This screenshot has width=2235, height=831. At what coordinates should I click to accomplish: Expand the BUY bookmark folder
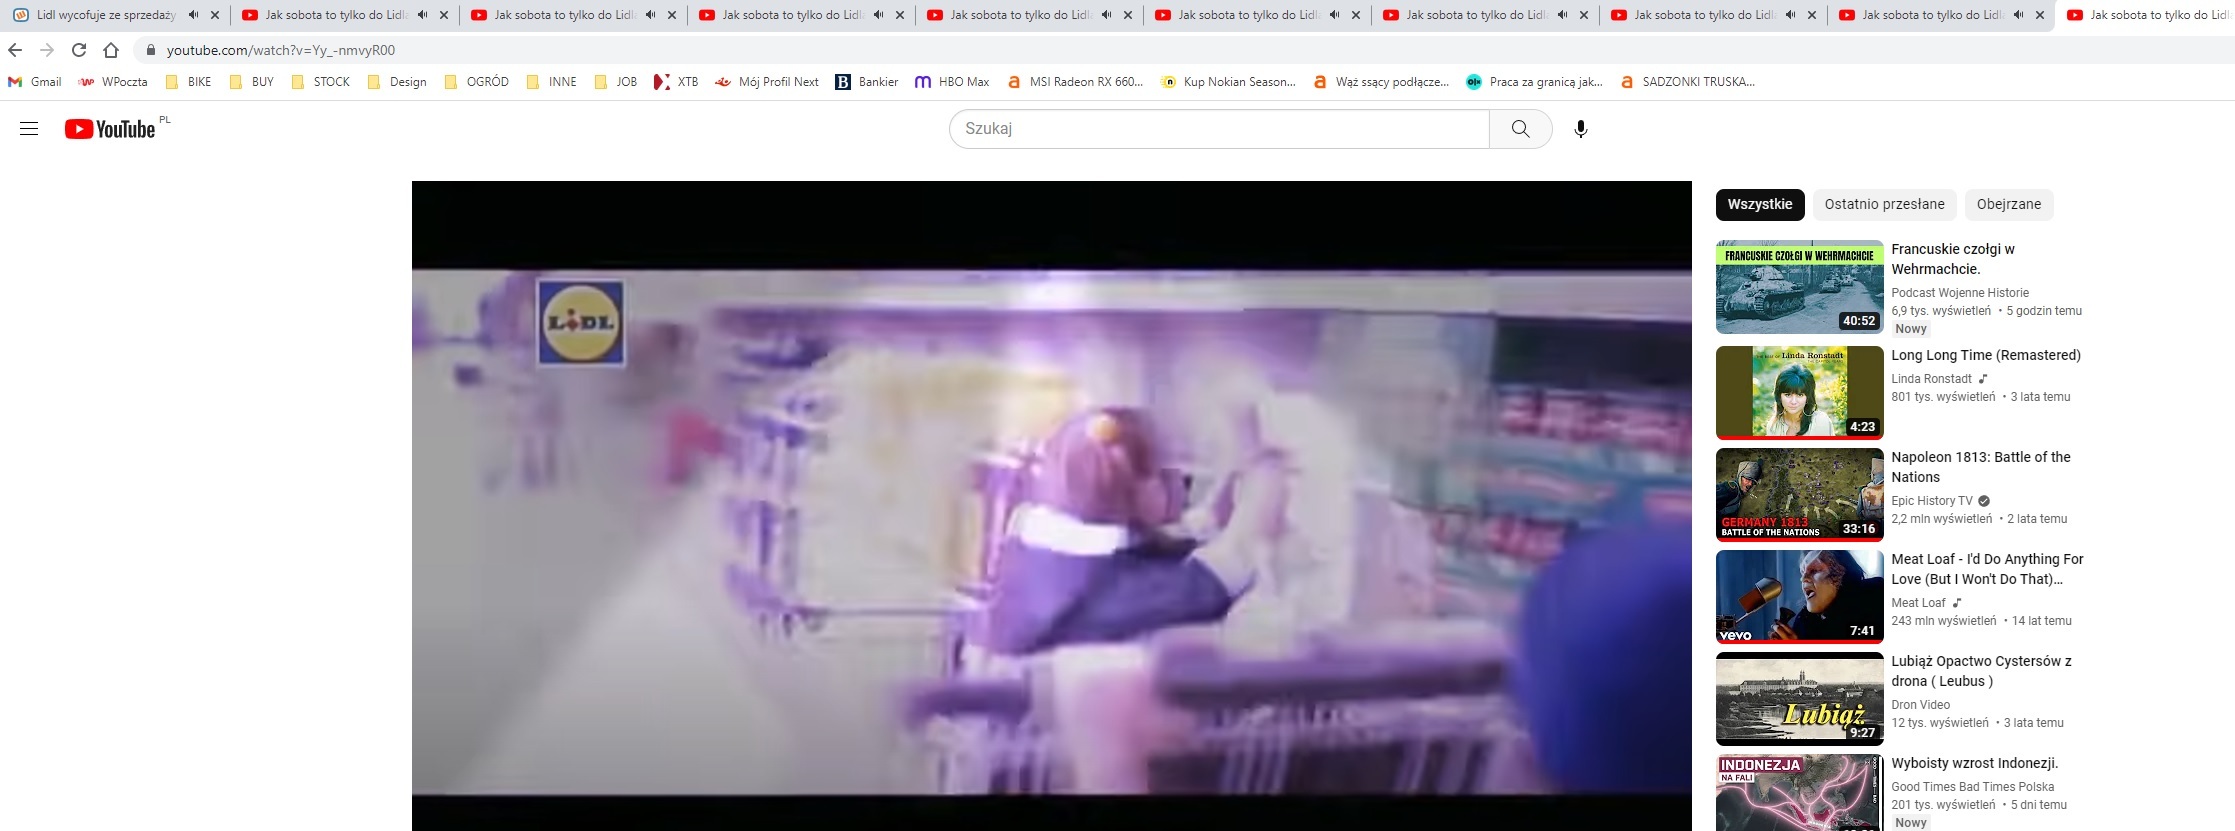click(251, 82)
